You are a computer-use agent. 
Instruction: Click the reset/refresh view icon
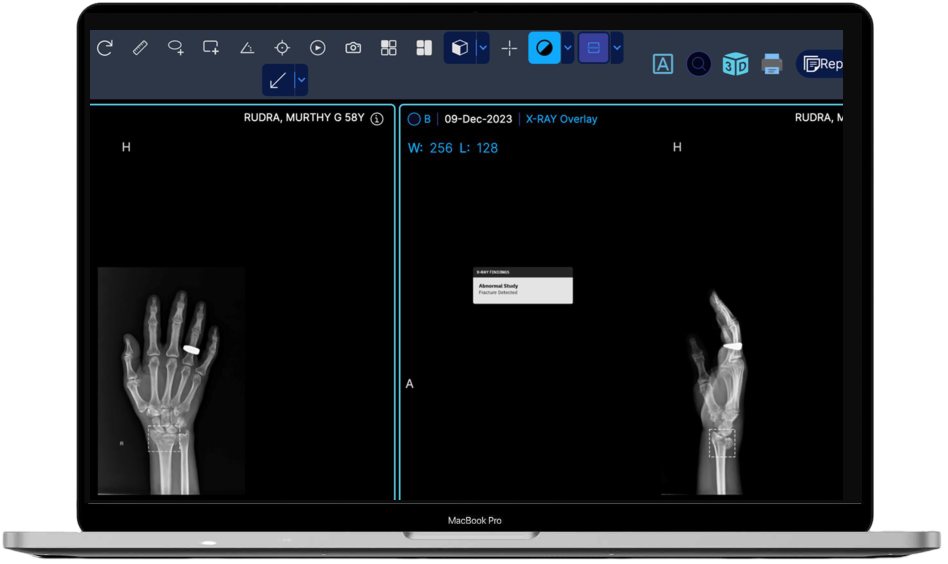pyautogui.click(x=105, y=48)
